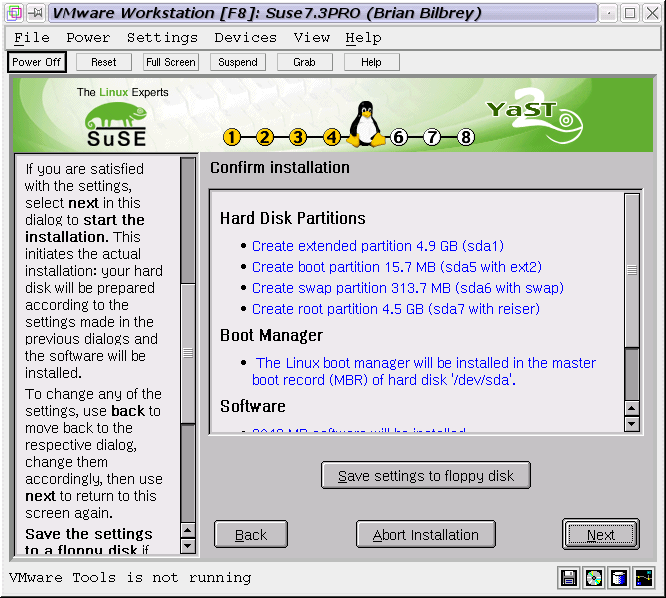666x598 pixels.
Task: Open the File menu
Action: pyautogui.click(x=32, y=38)
